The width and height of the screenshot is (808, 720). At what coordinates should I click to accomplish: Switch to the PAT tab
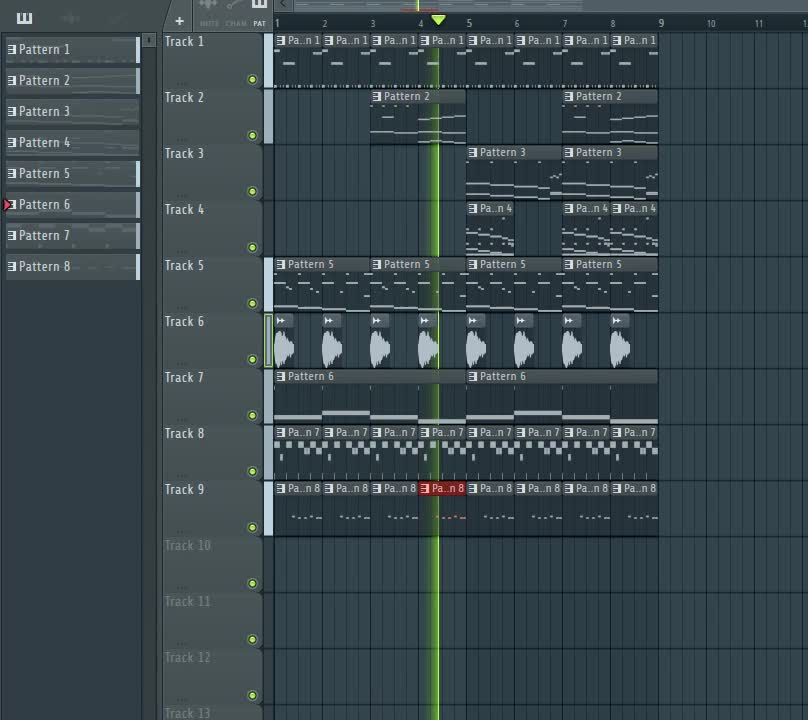259,24
